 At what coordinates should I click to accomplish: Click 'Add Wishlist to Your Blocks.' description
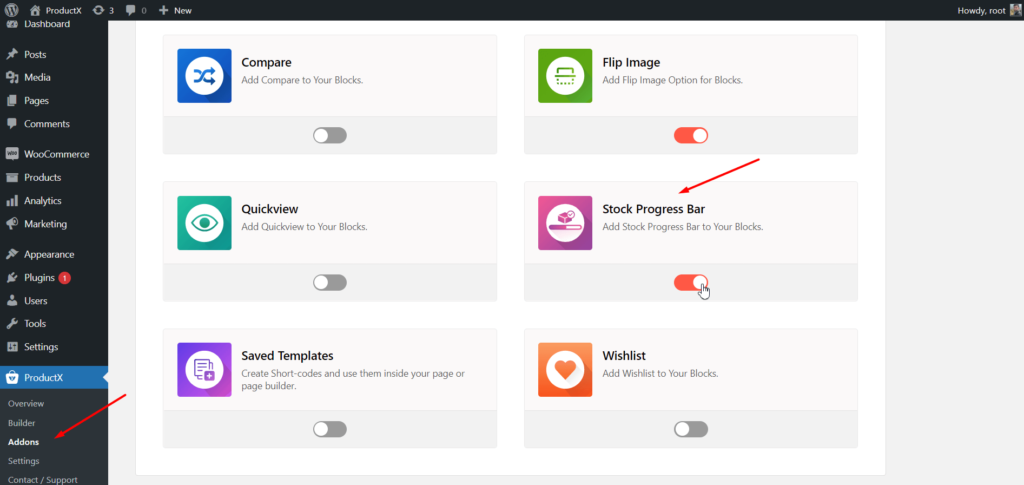tap(660, 374)
